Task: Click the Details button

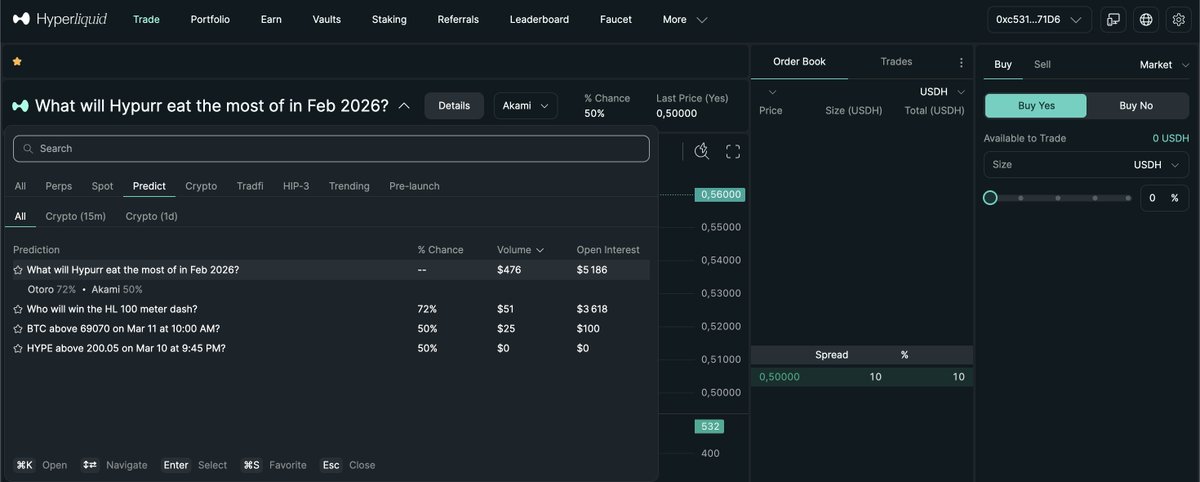Action: 454,105
